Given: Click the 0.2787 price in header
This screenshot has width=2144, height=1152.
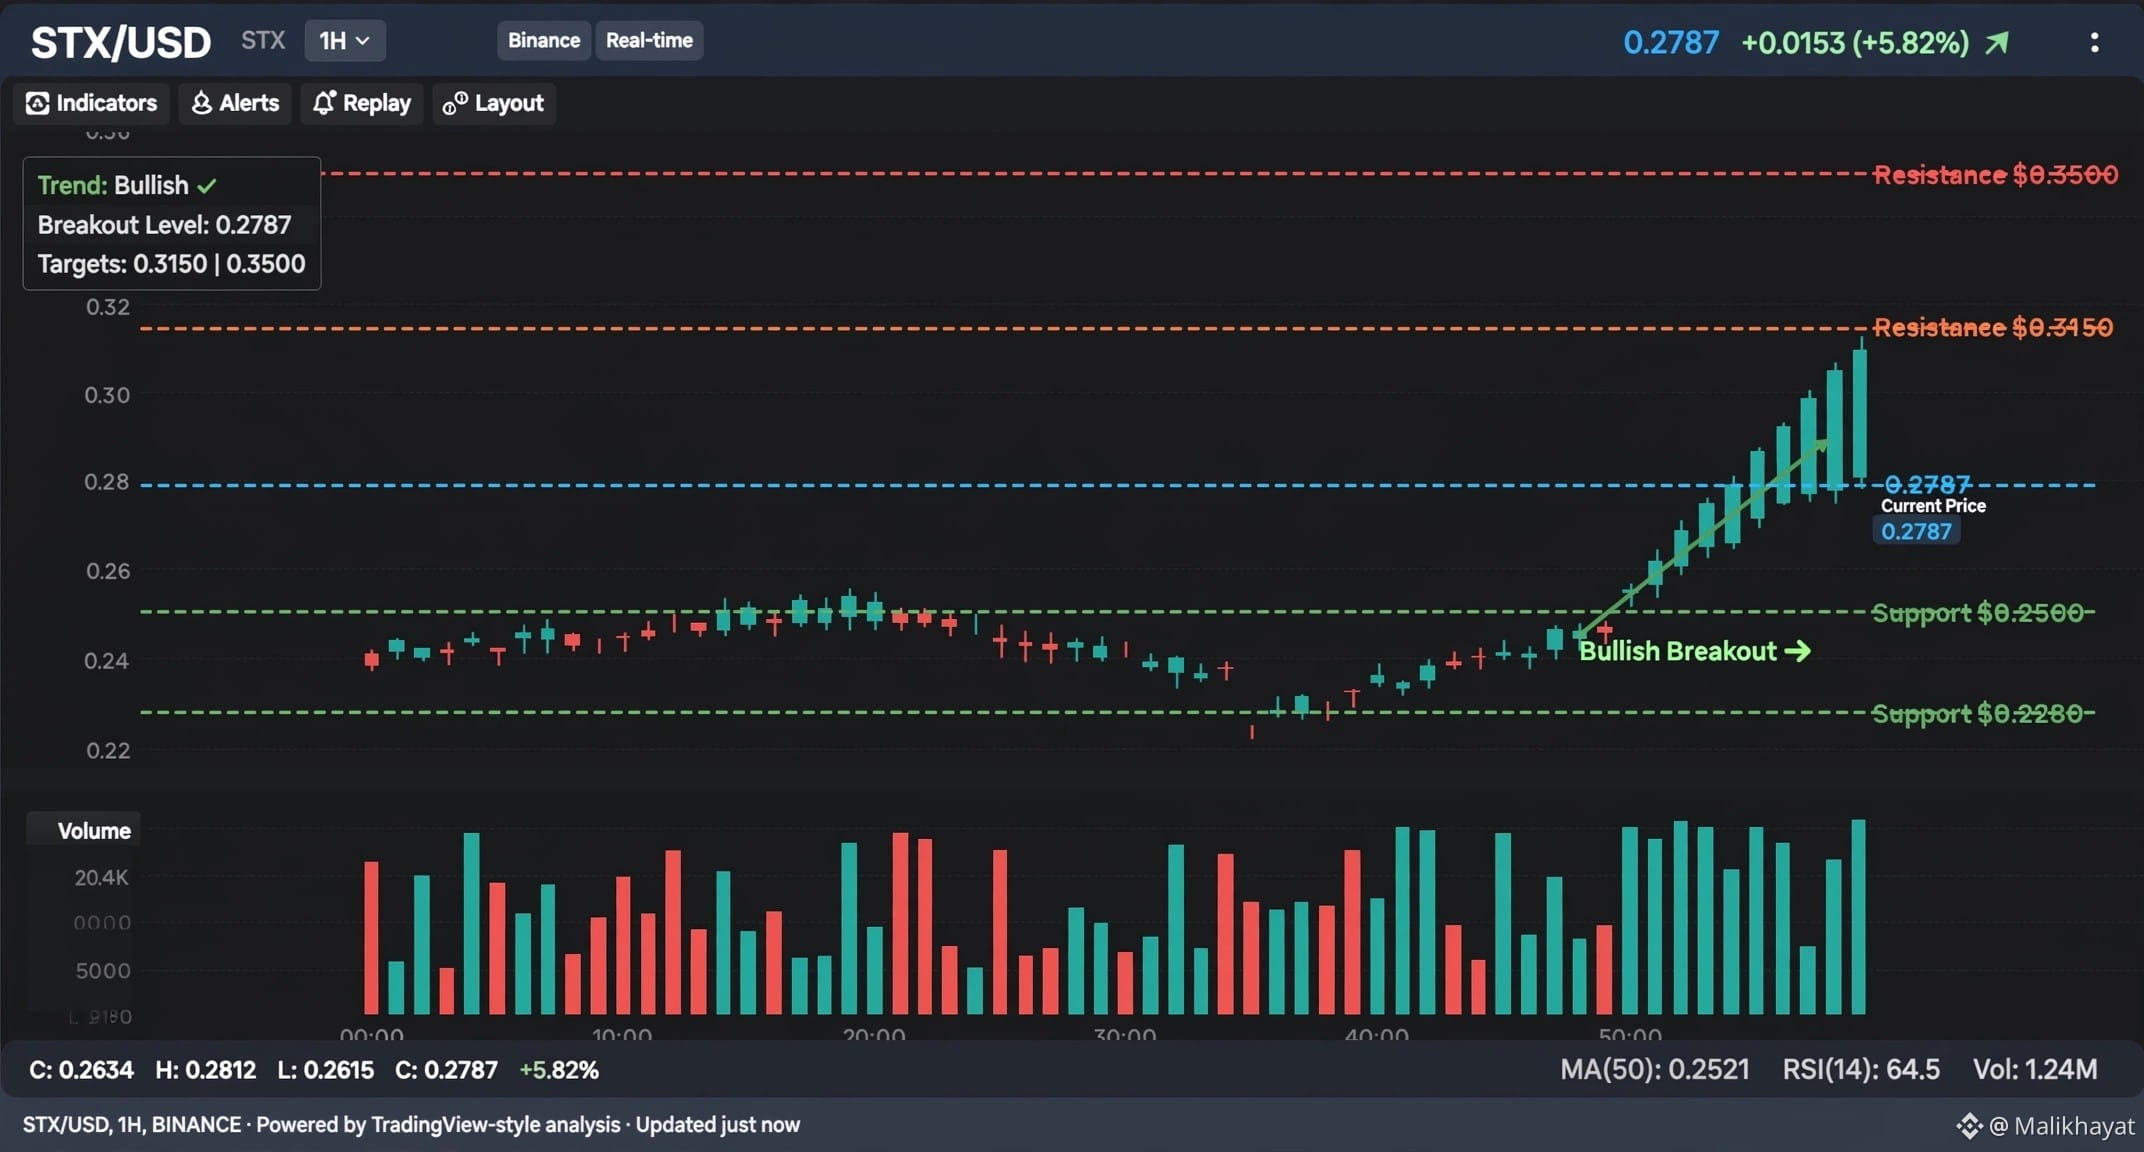Looking at the screenshot, I should pyautogui.click(x=1671, y=43).
